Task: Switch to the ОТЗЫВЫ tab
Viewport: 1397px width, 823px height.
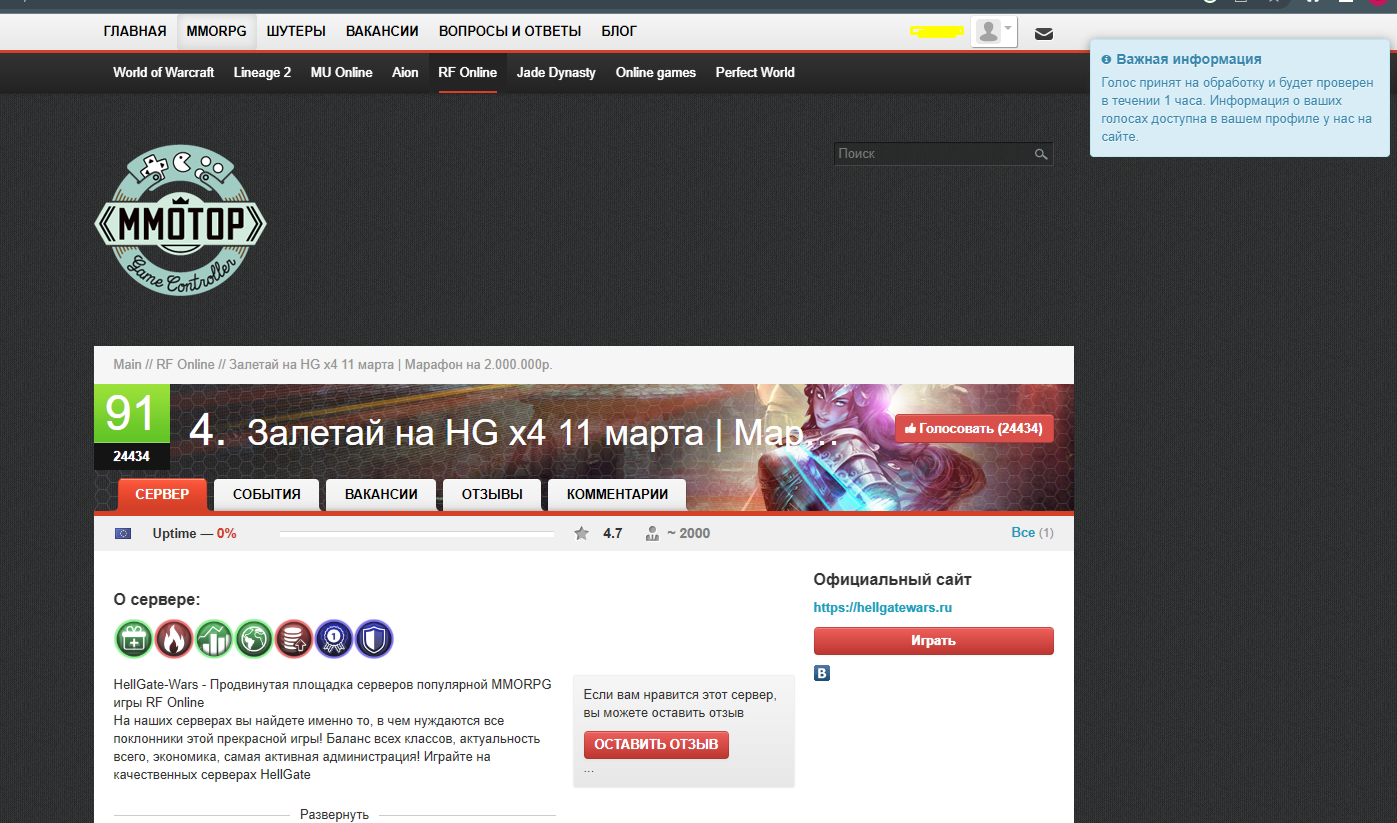Action: [x=492, y=494]
